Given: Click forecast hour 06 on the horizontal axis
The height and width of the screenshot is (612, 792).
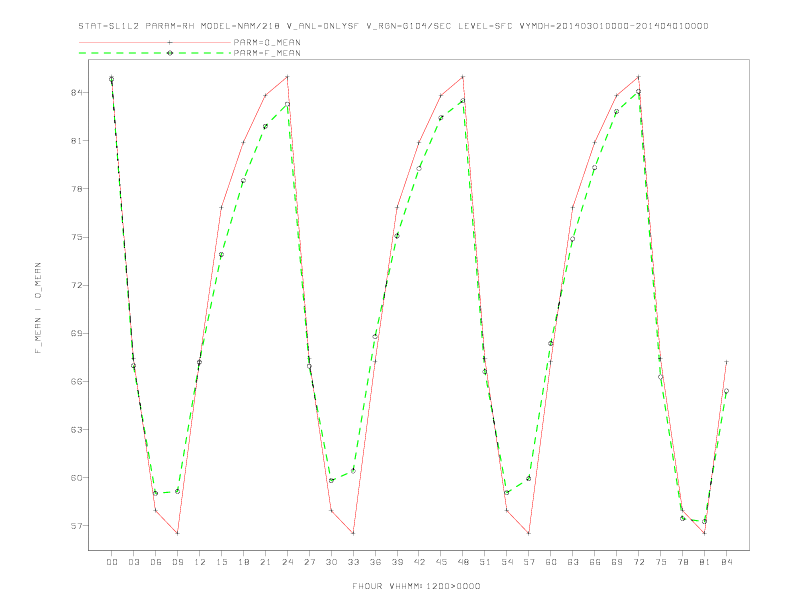Looking at the screenshot, I should [x=156, y=562].
